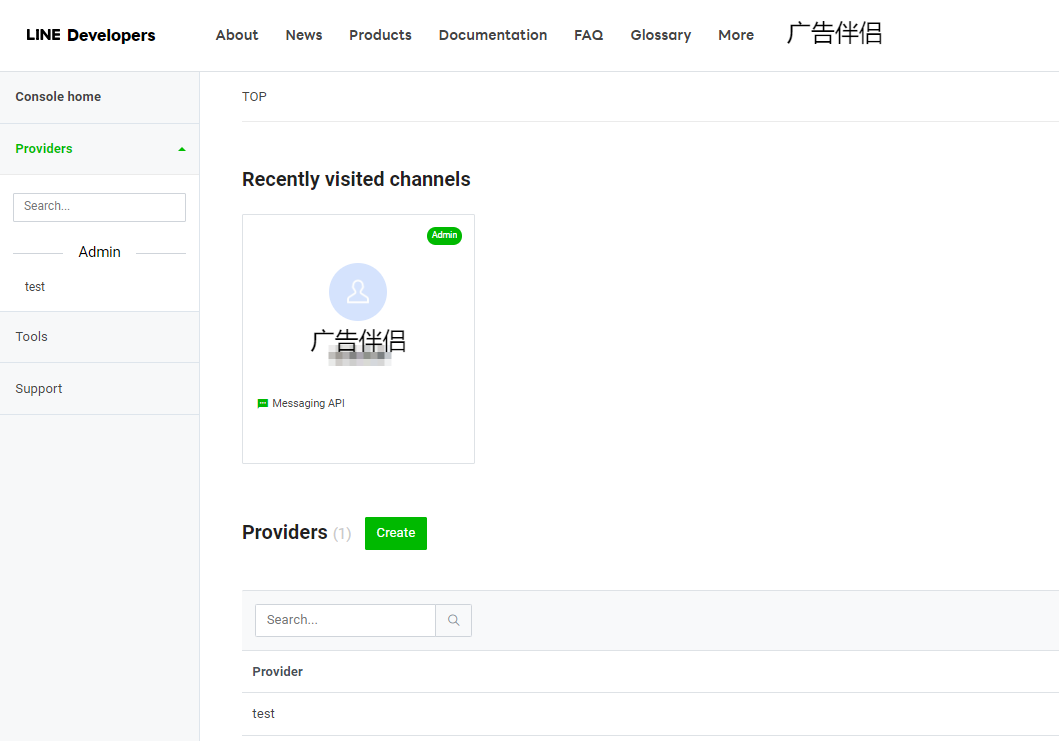
Task: Click the magnifier search icon in Providers
Action: (454, 620)
